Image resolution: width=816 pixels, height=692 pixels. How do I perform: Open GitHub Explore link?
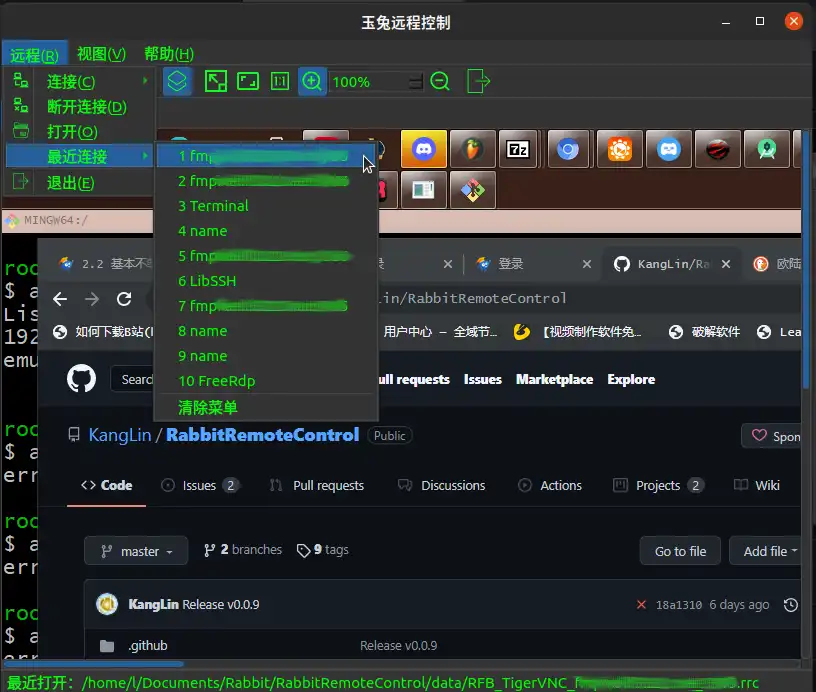(x=631, y=379)
